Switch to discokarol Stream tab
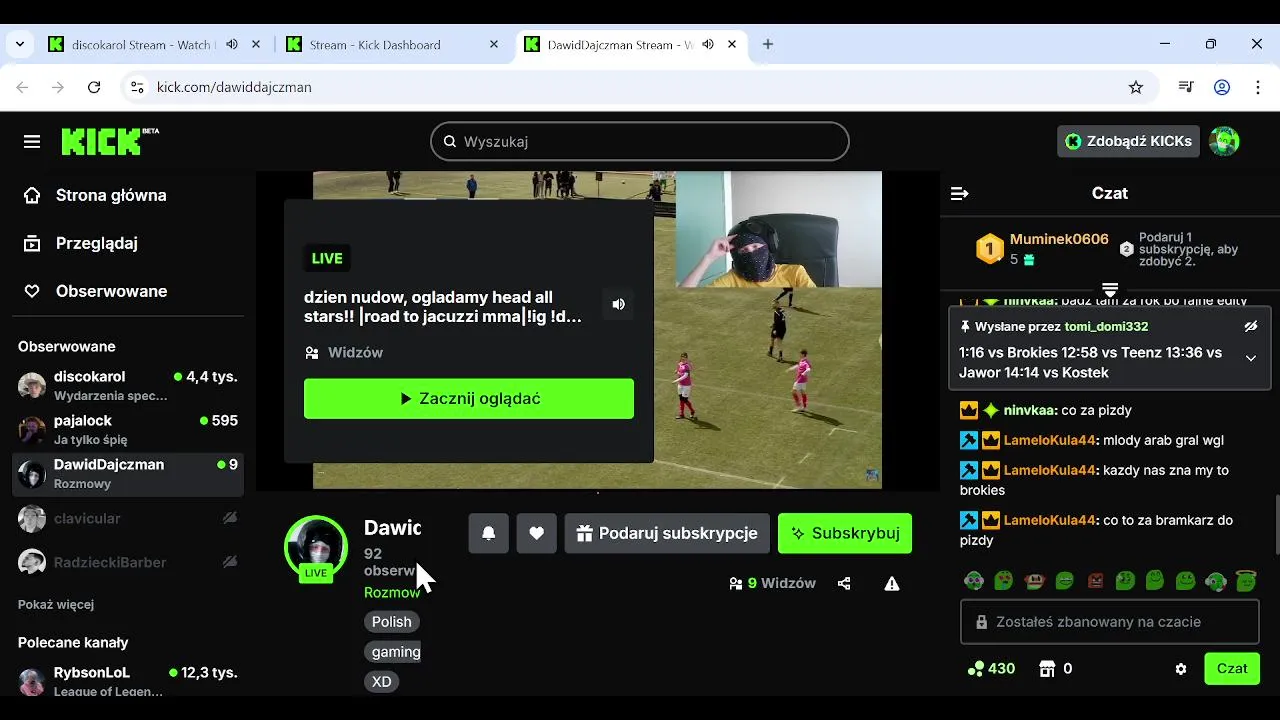1280x720 pixels. tap(141, 45)
